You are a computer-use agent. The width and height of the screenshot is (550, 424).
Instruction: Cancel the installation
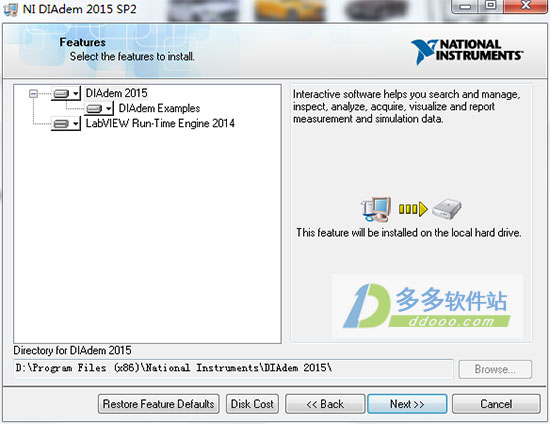coord(496,404)
